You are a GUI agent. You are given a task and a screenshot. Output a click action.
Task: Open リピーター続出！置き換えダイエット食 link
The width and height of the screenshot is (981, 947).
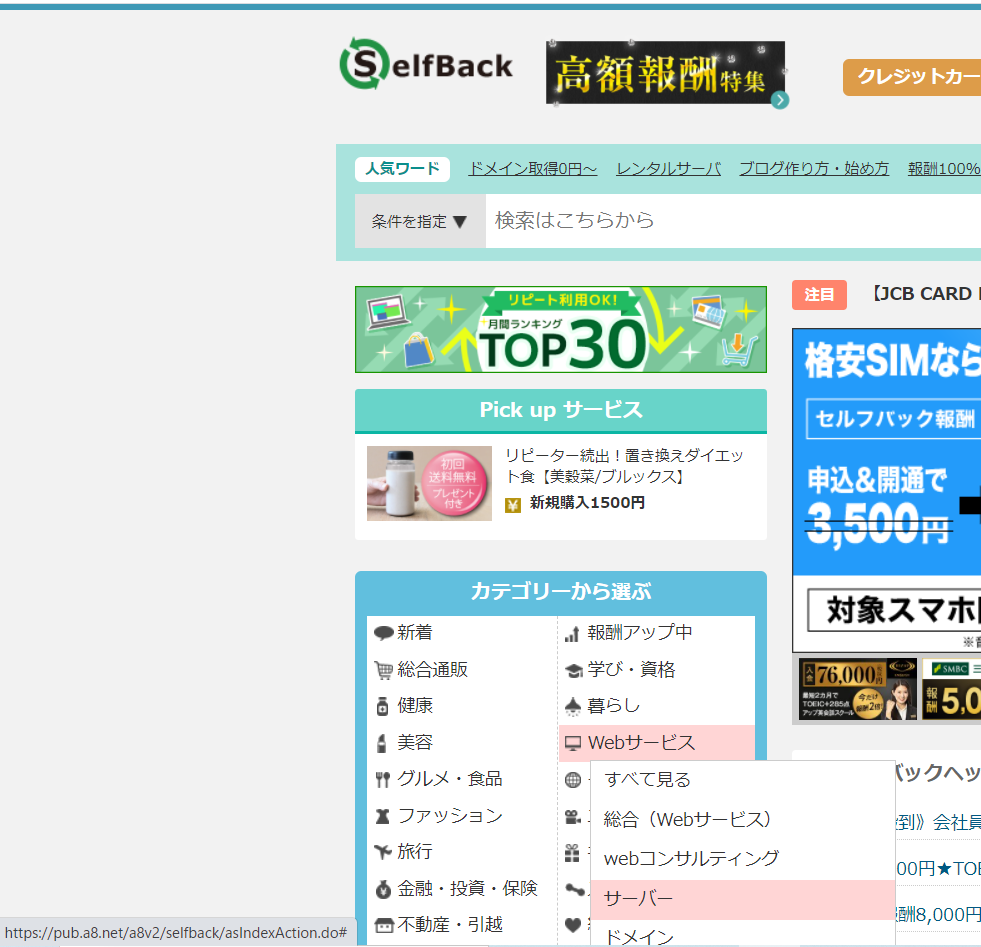click(x=624, y=465)
